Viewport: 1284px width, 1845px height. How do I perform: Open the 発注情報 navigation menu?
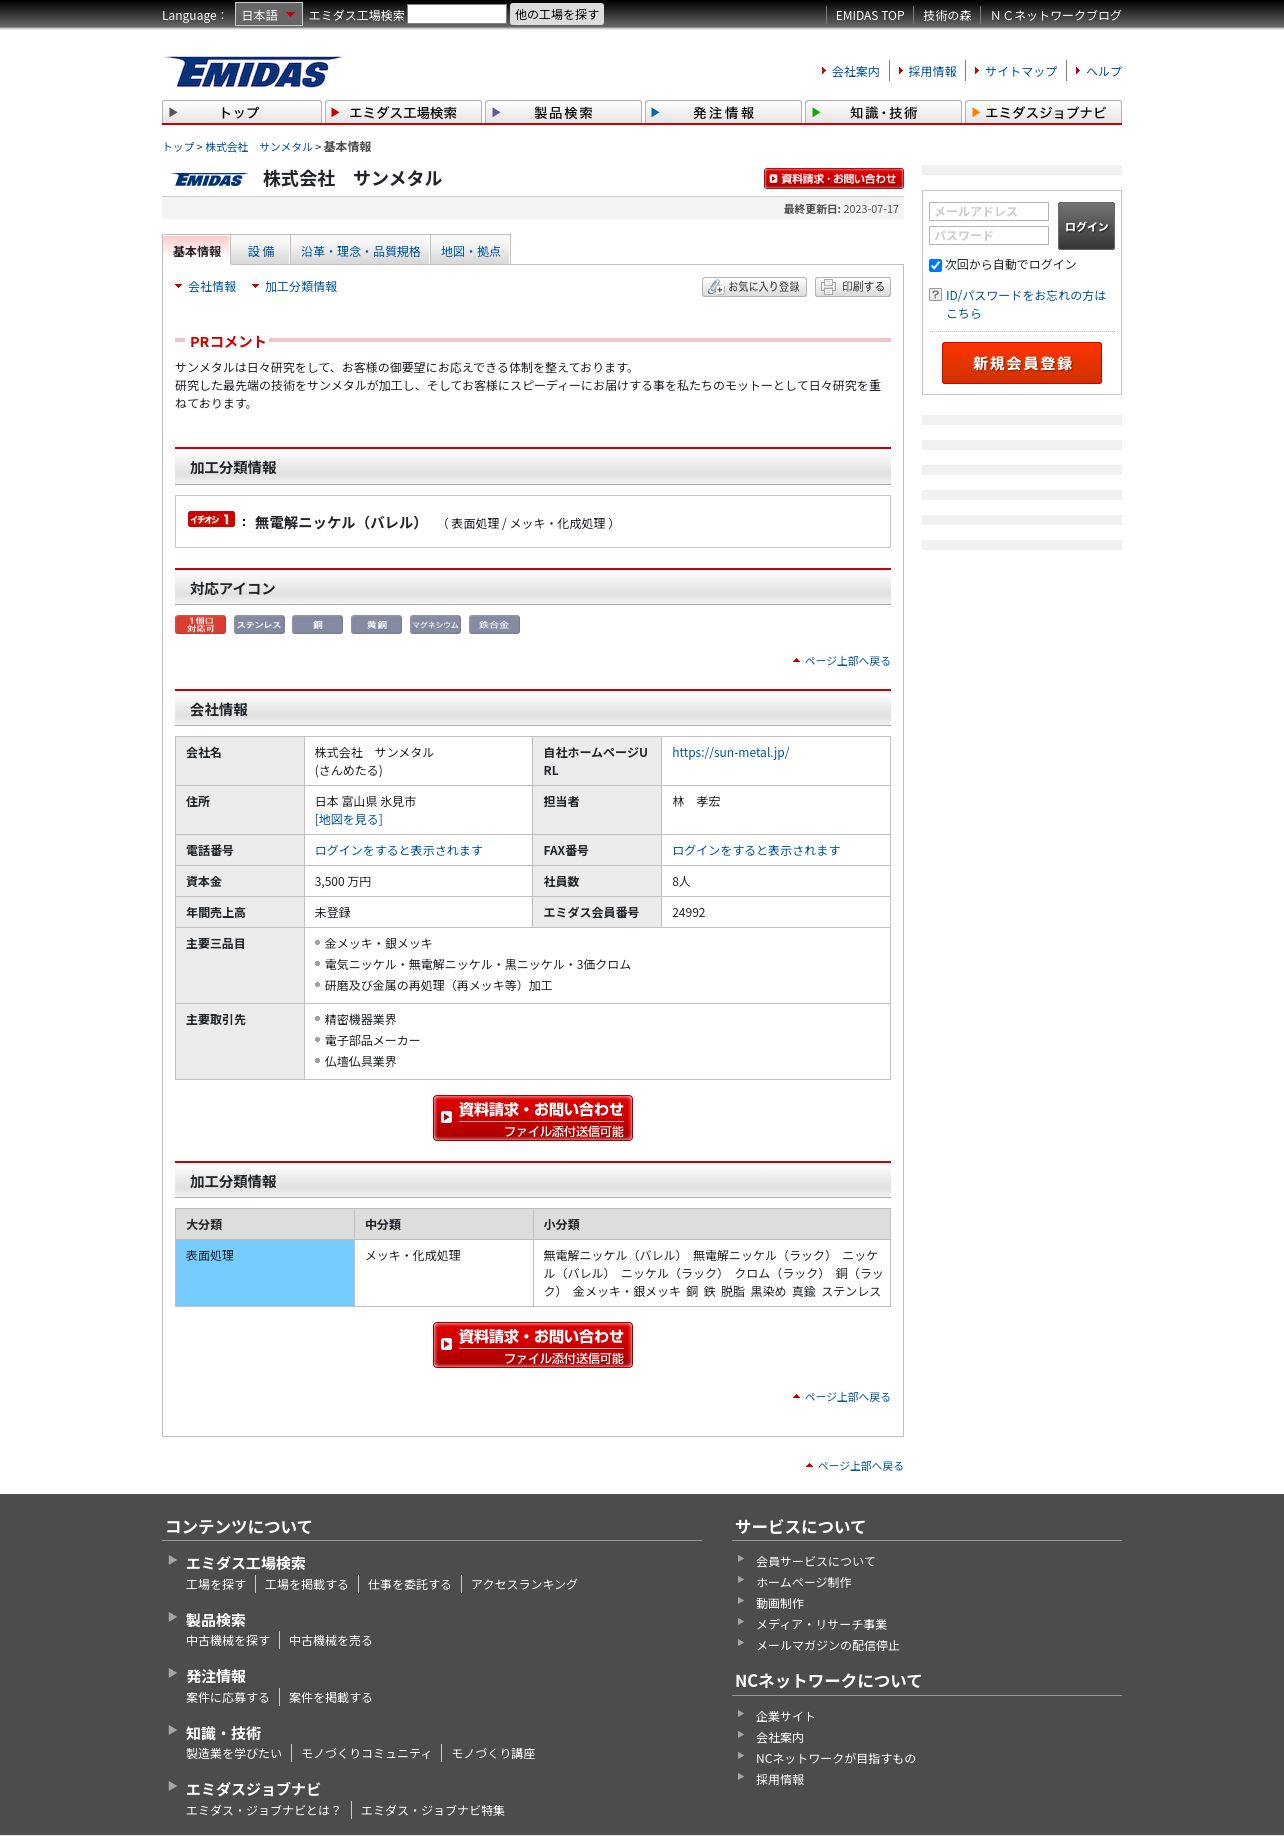click(723, 112)
